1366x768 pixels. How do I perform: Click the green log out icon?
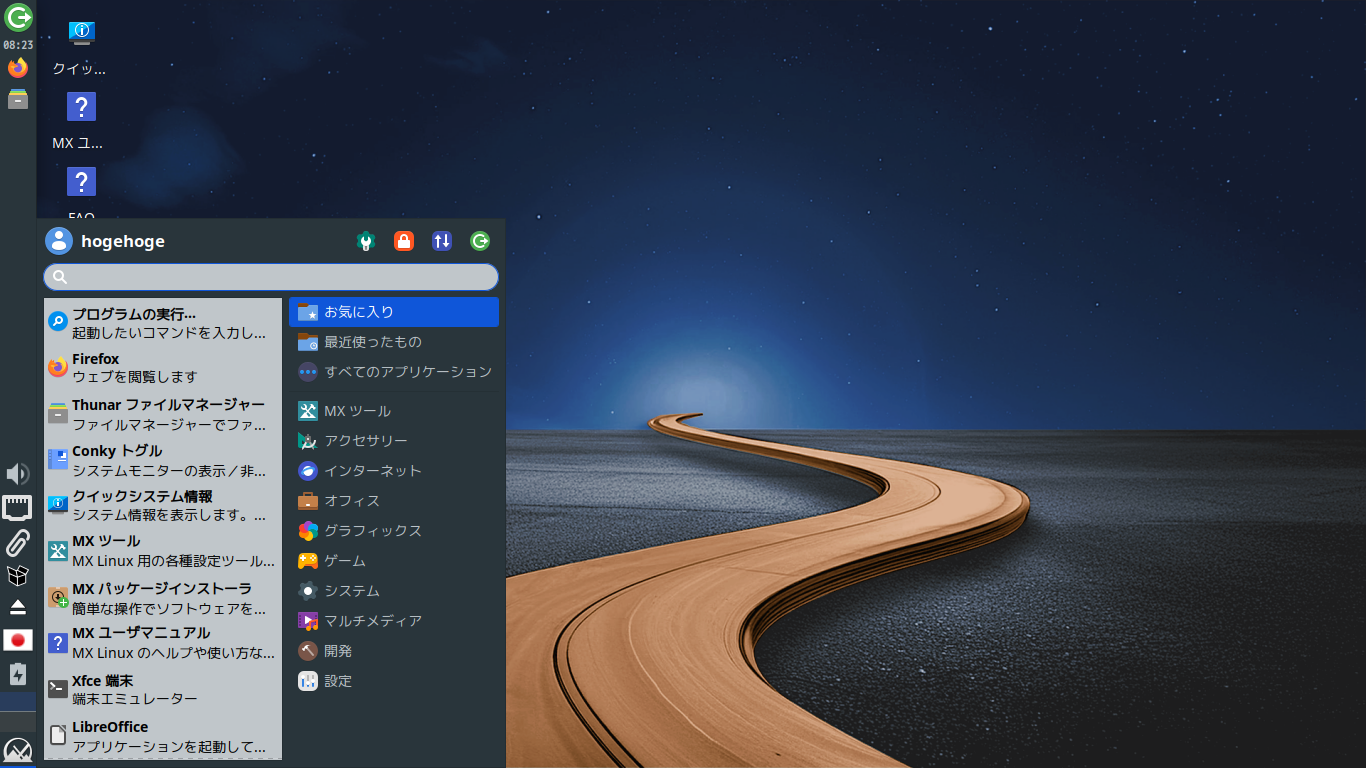tap(480, 241)
